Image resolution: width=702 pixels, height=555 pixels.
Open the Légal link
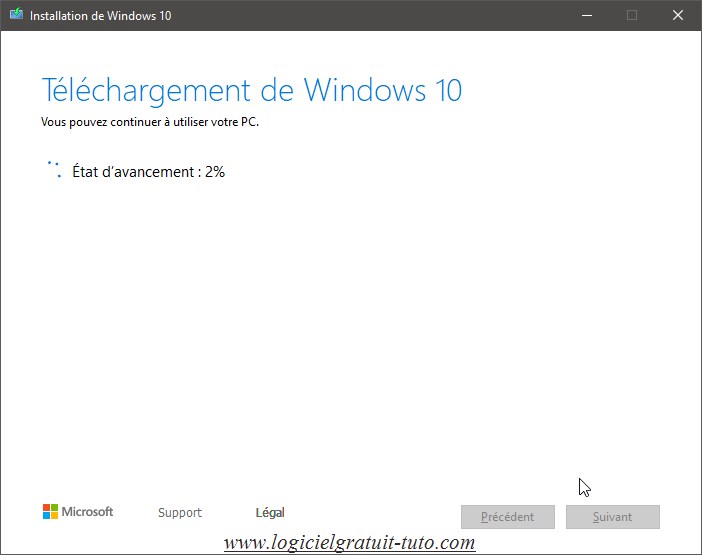270,512
